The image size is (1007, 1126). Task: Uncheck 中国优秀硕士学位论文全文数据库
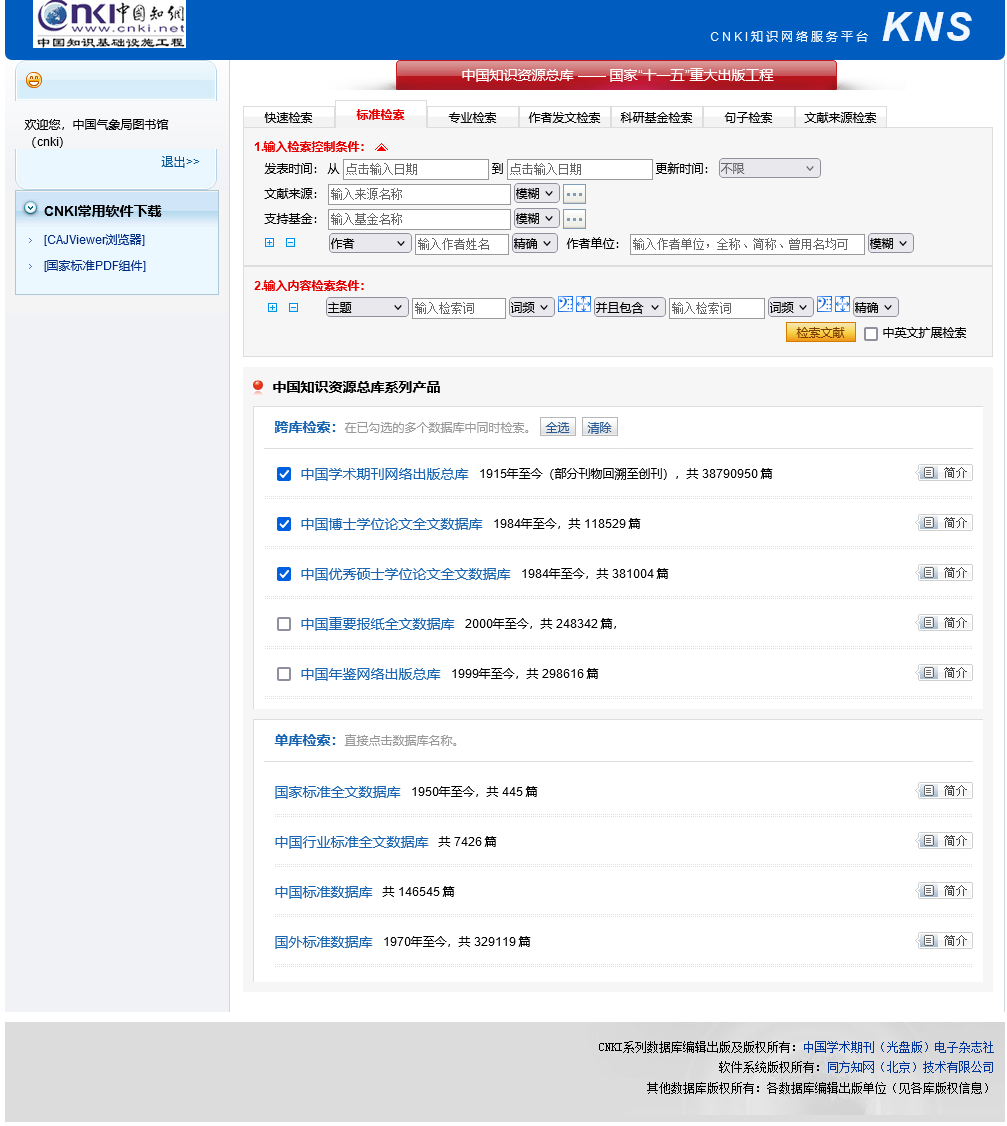click(284, 573)
